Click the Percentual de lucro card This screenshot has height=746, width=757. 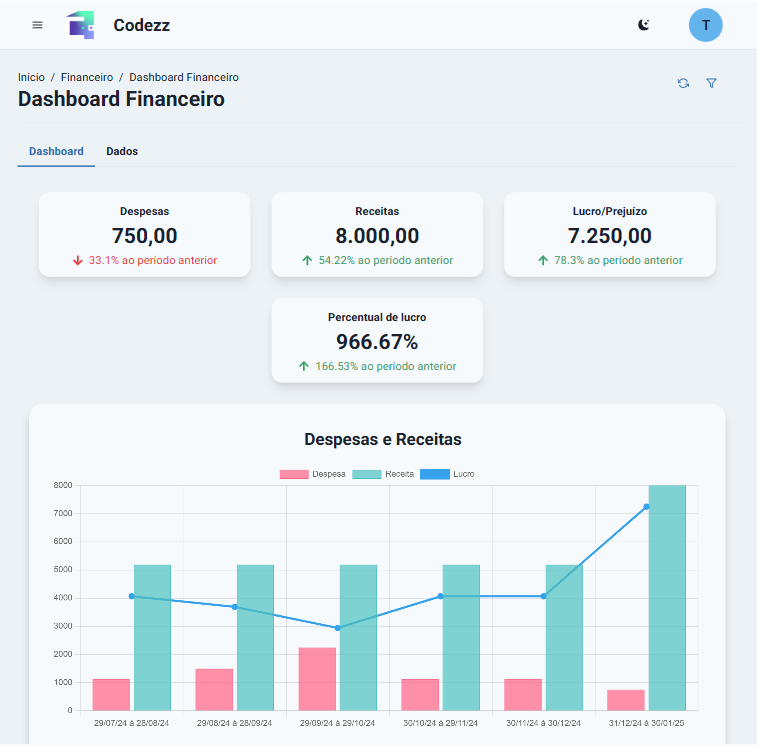click(377, 340)
